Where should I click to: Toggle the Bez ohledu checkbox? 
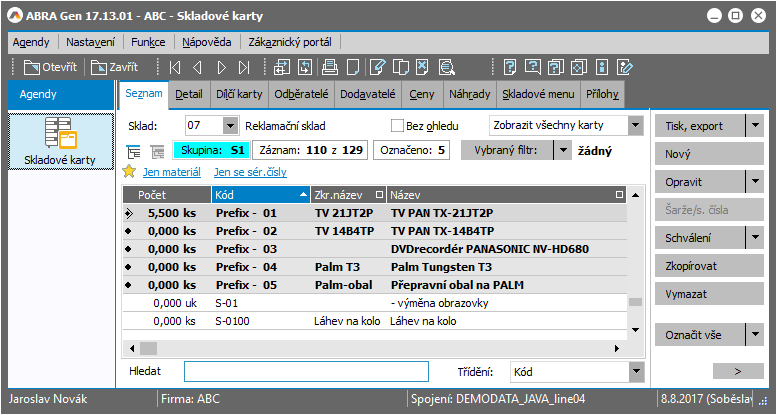click(397, 126)
